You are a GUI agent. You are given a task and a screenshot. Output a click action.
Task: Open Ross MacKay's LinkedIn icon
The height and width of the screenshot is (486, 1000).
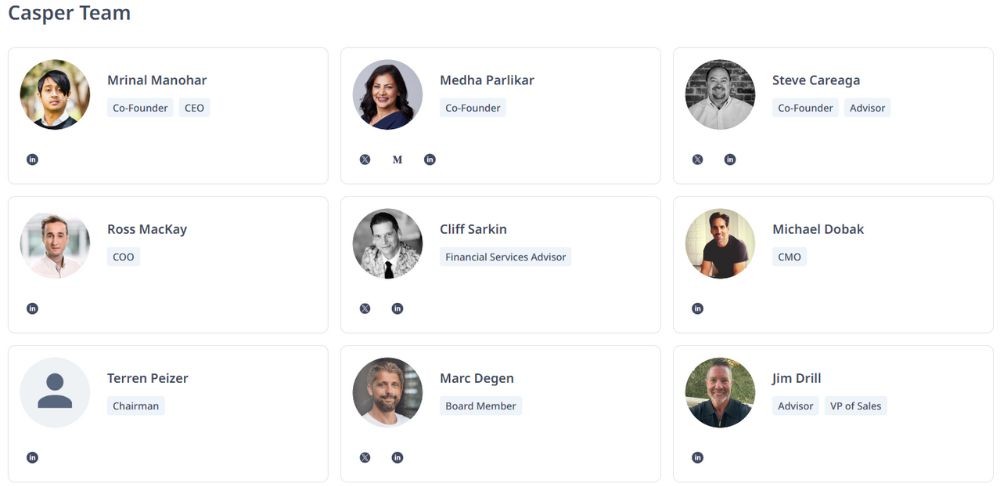(32, 309)
